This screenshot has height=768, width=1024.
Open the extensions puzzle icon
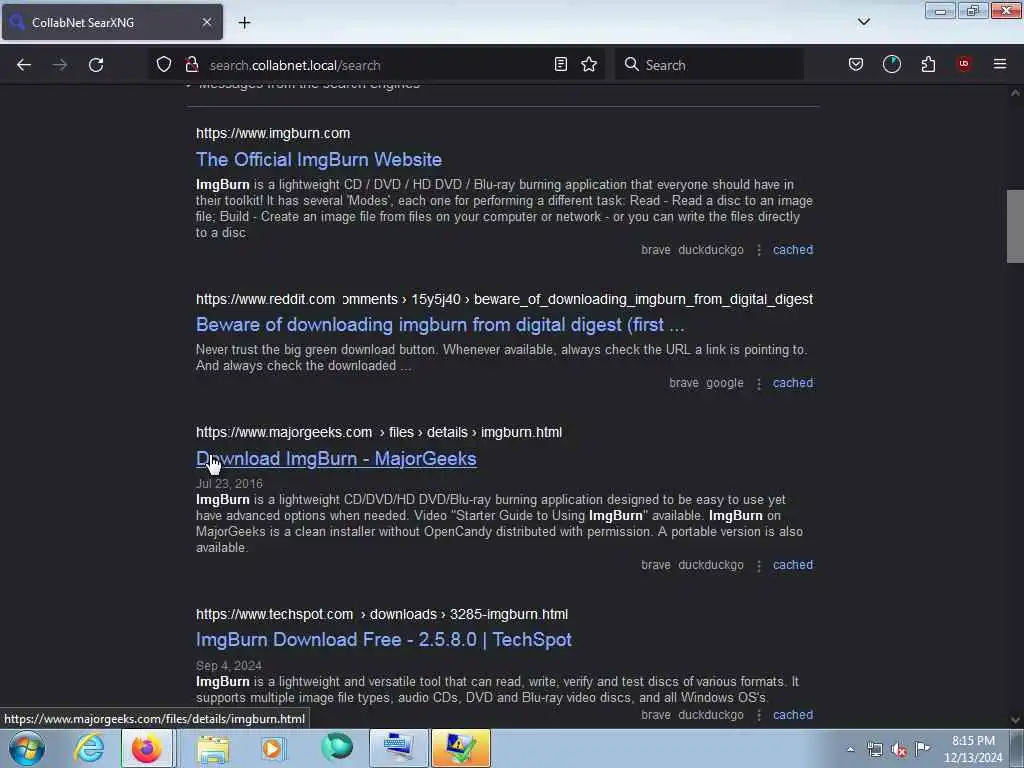click(928, 64)
